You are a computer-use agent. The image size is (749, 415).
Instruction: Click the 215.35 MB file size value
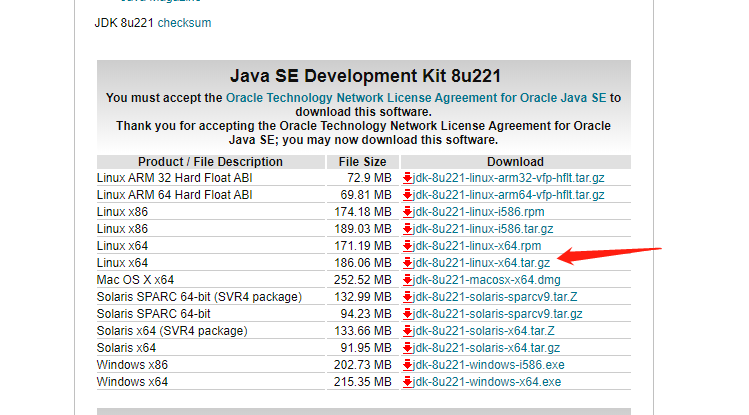363,382
